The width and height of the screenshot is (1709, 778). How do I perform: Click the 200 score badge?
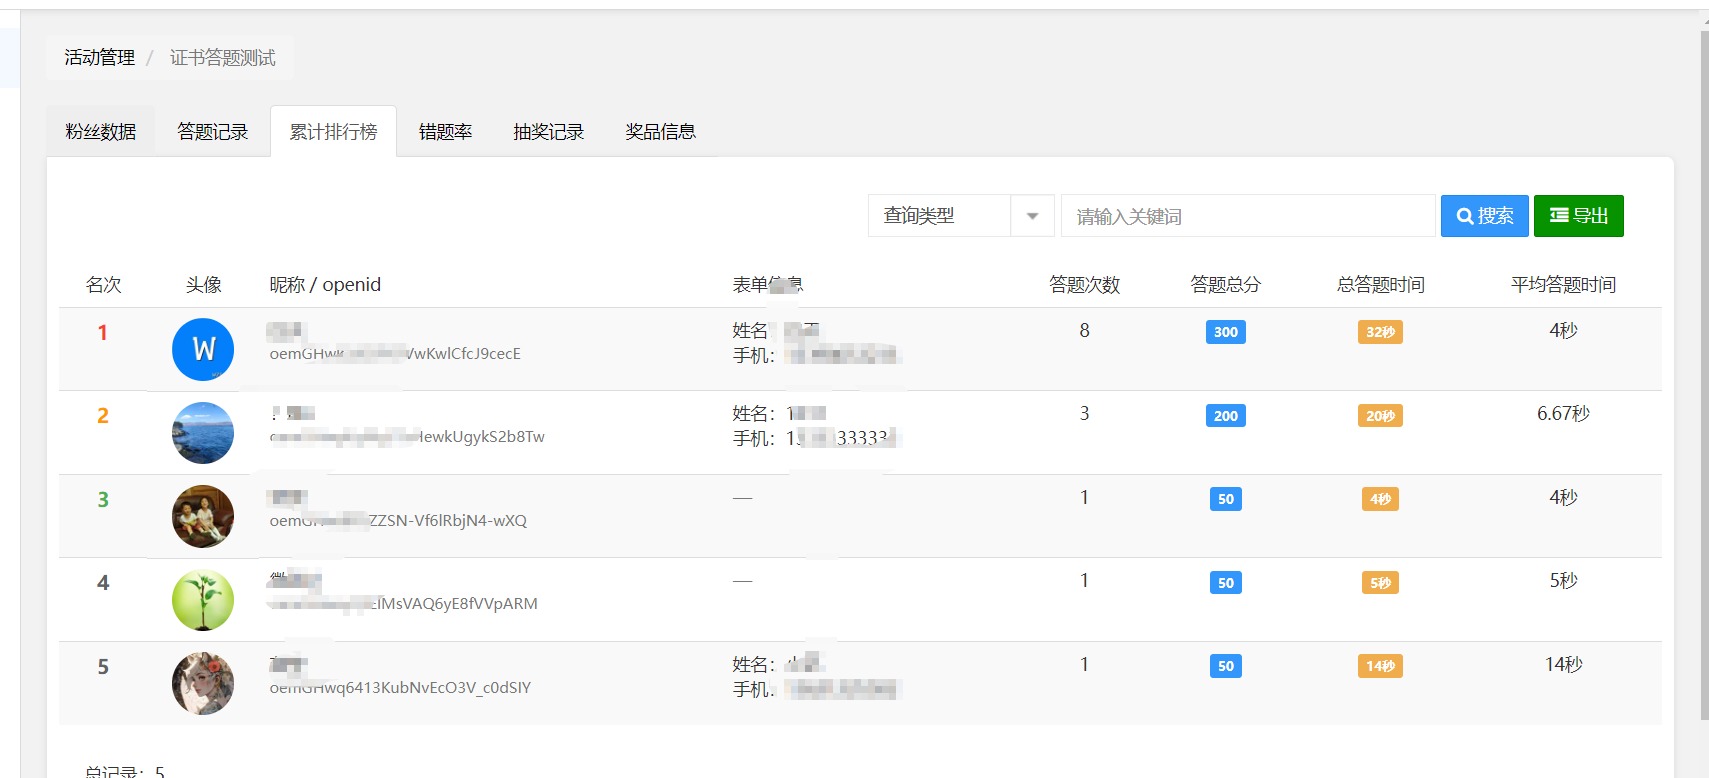coord(1226,416)
